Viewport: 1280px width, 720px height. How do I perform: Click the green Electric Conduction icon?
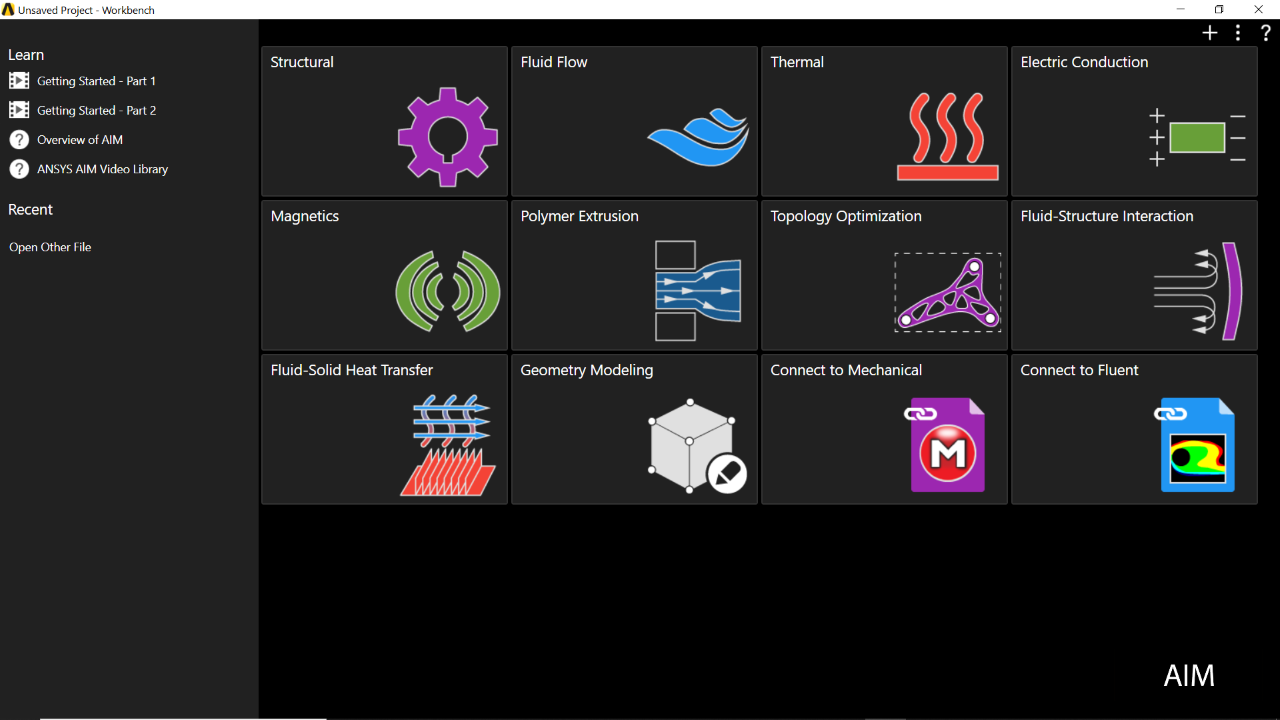coord(1197,137)
